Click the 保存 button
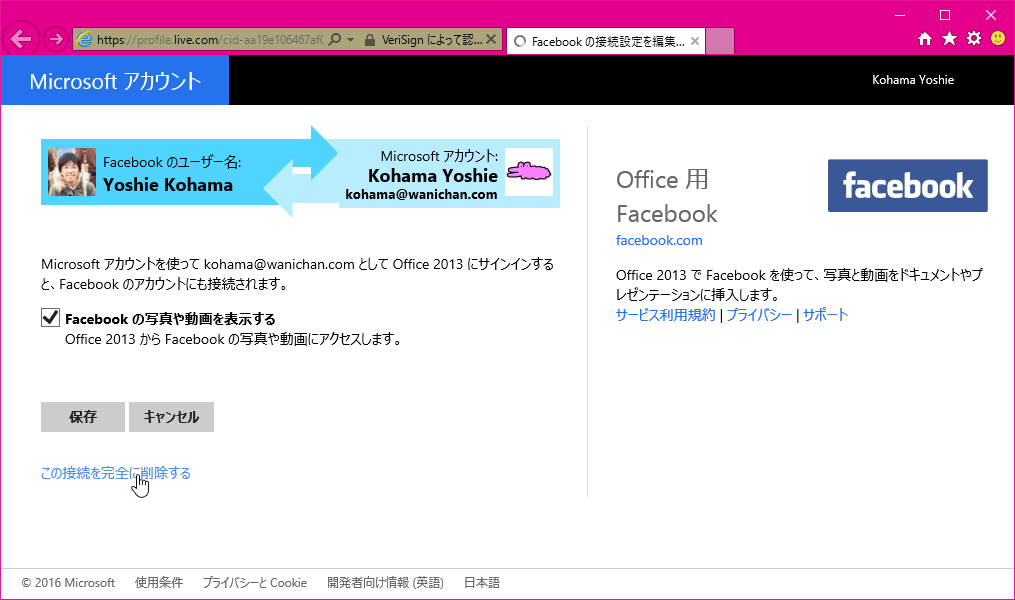 pos(83,417)
